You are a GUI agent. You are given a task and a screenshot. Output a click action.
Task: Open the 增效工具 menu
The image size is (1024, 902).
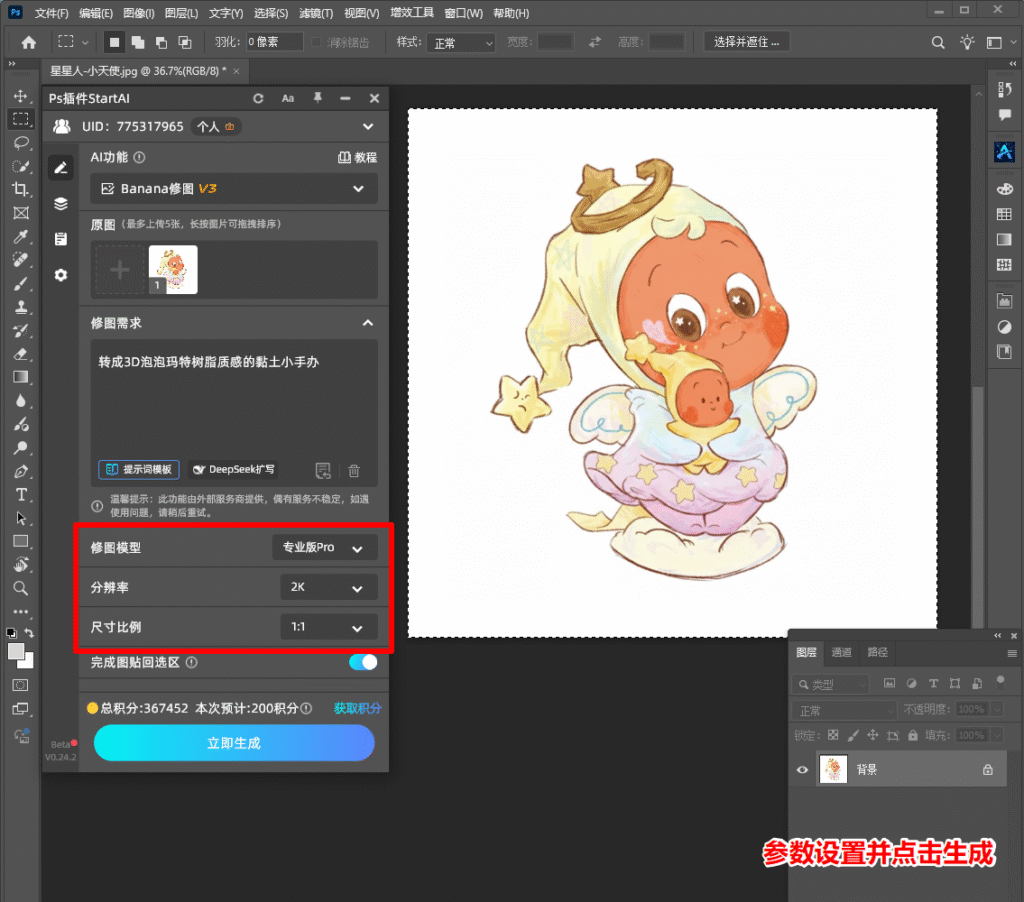411,13
